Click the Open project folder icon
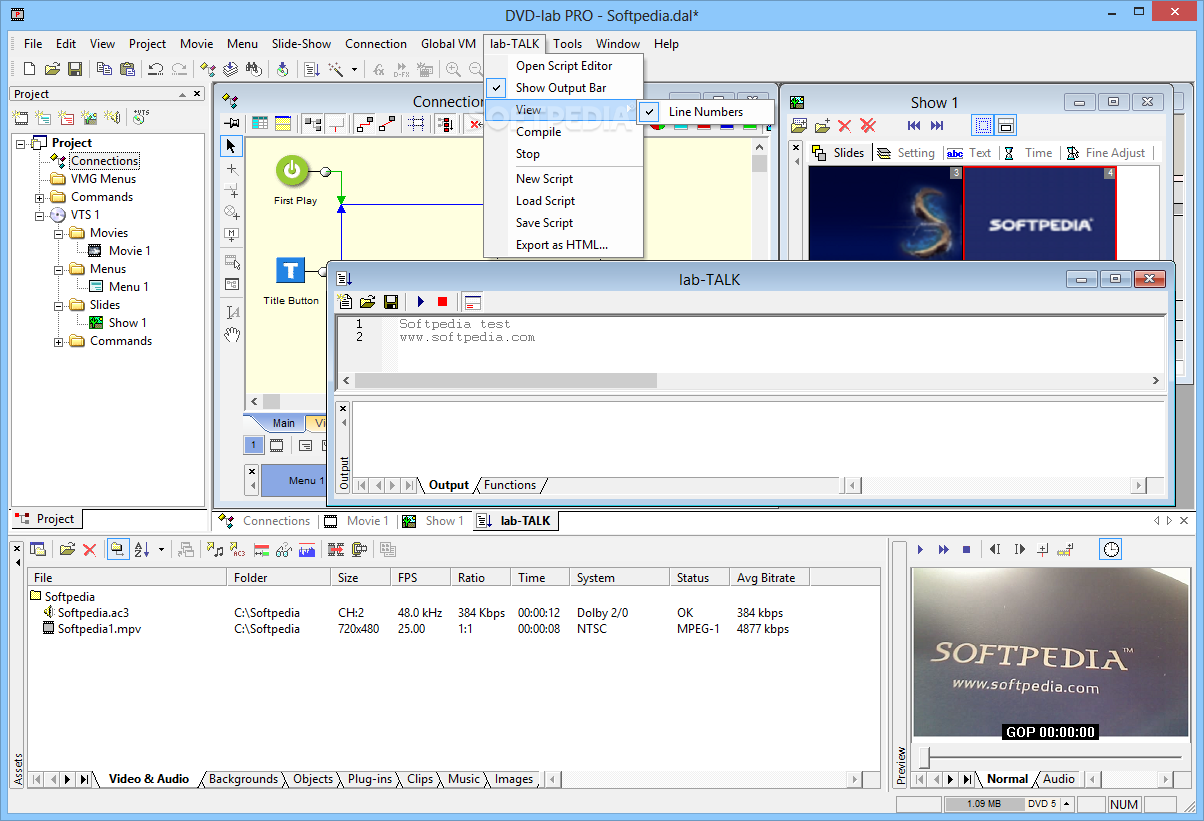This screenshot has height=821, width=1204. [52, 69]
